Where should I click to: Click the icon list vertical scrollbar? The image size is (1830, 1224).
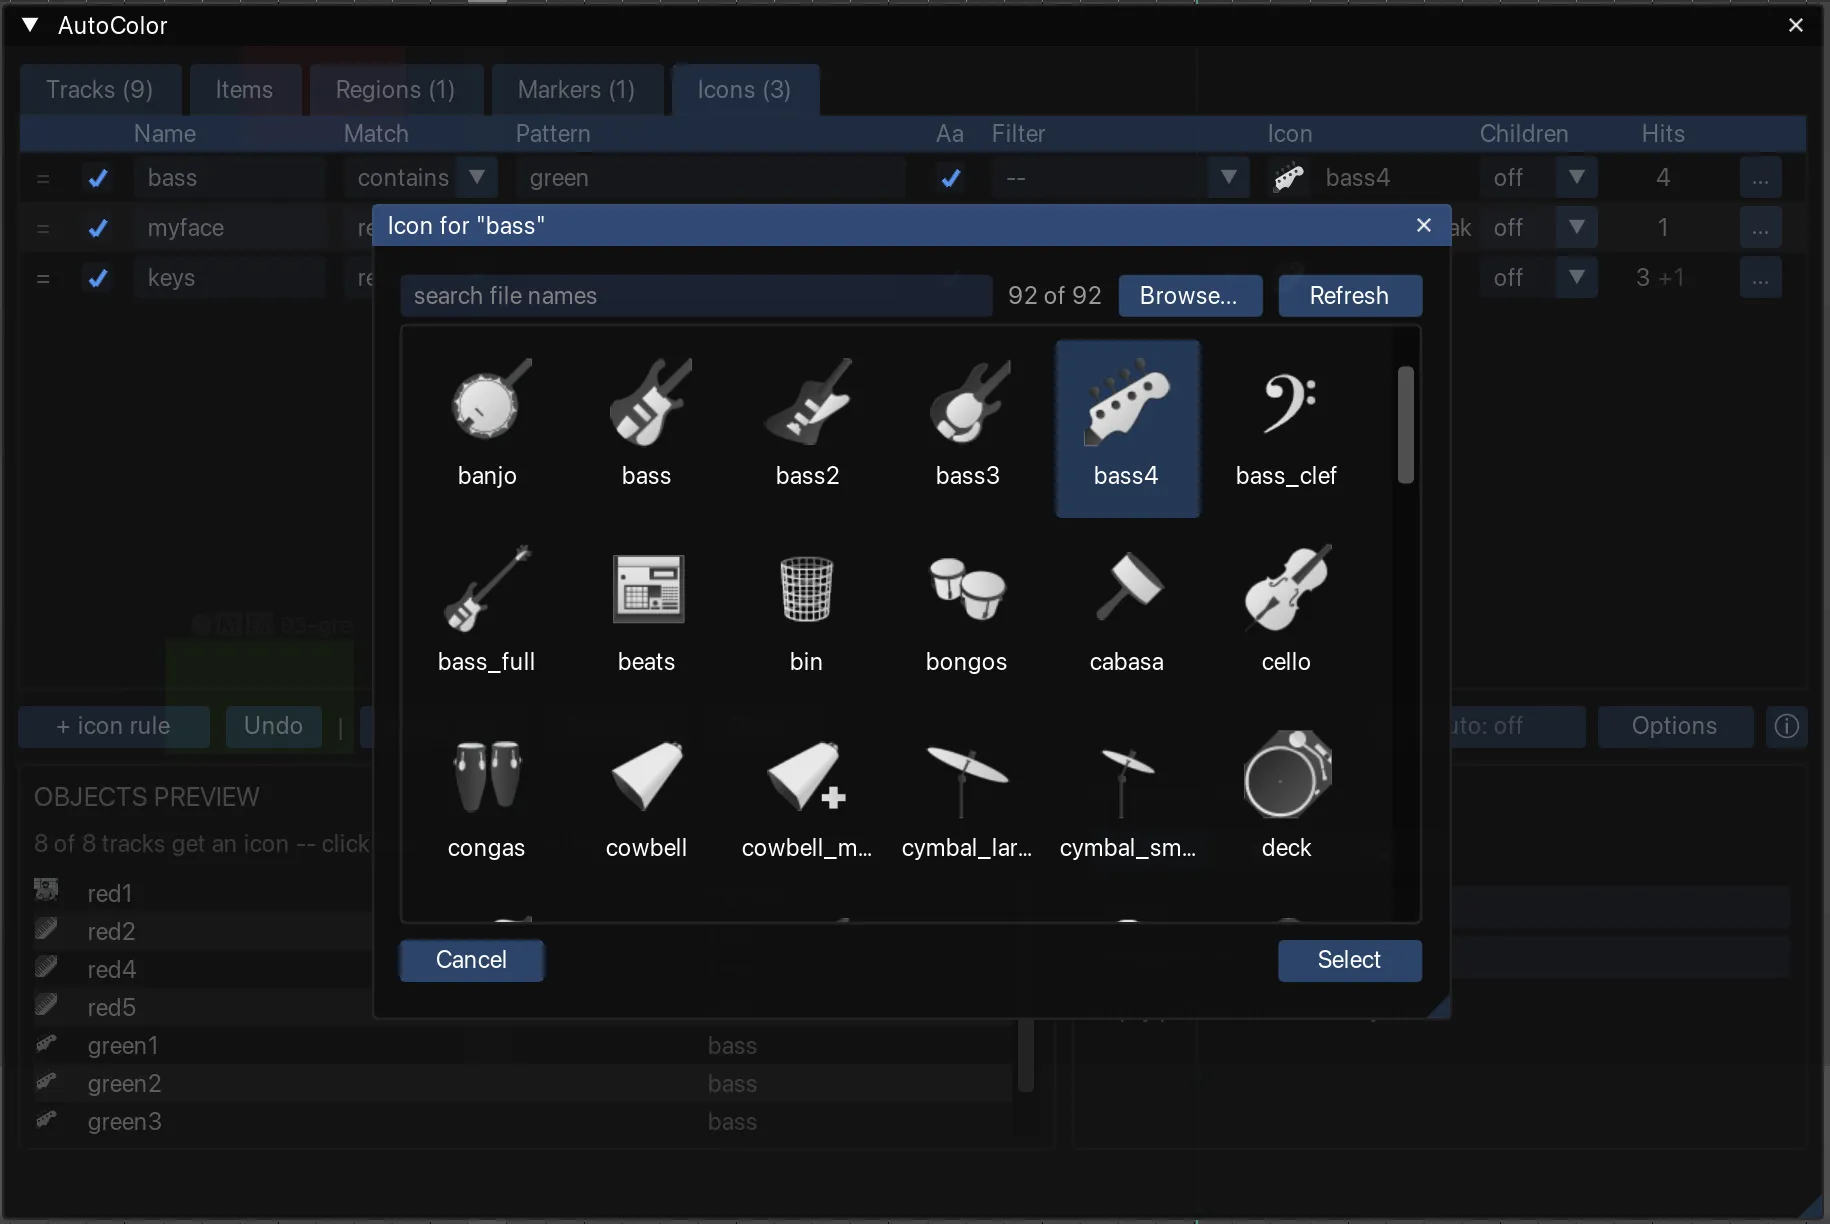pyautogui.click(x=1406, y=425)
